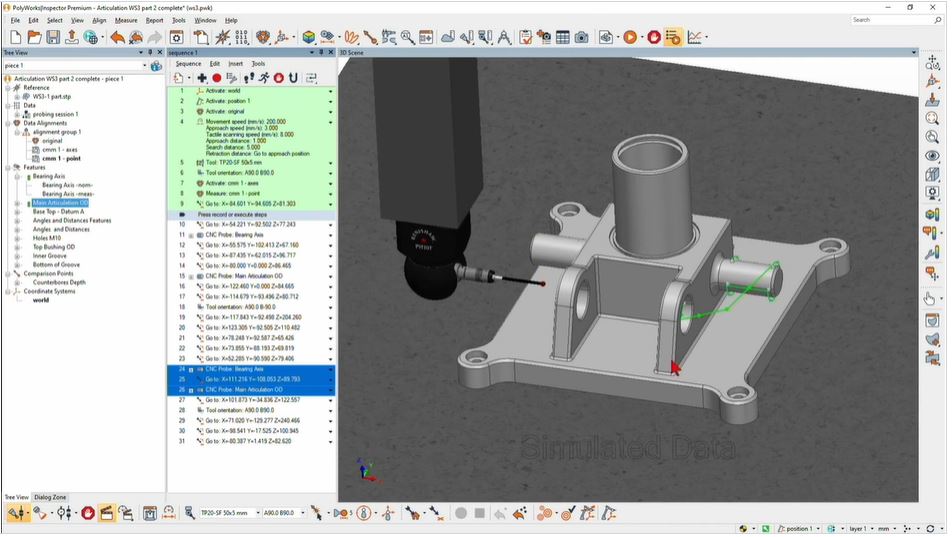Screen dimensions: 952x537
Task: Open the Measure menu
Action: pyautogui.click(x=126, y=20)
